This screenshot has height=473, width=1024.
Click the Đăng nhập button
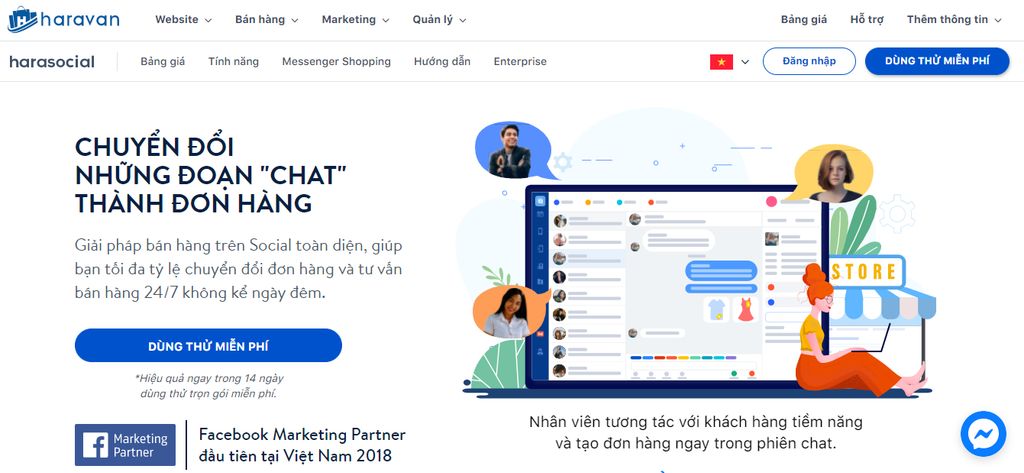(809, 61)
